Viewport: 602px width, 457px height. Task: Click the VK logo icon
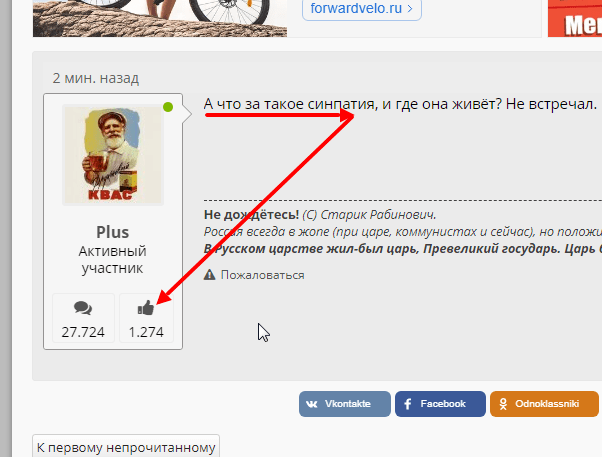[x=312, y=404]
